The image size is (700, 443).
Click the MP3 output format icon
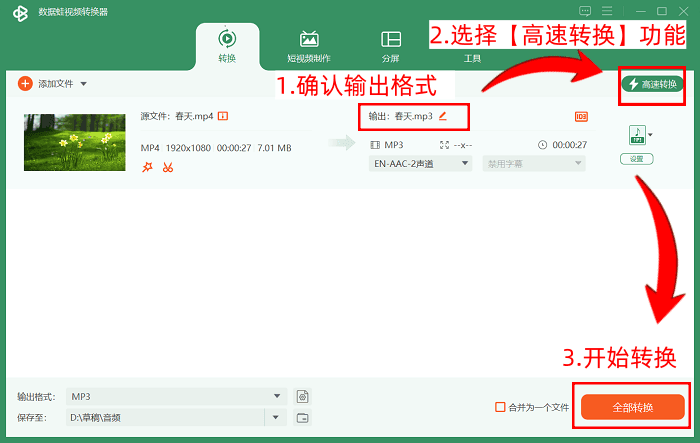click(637, 135)
